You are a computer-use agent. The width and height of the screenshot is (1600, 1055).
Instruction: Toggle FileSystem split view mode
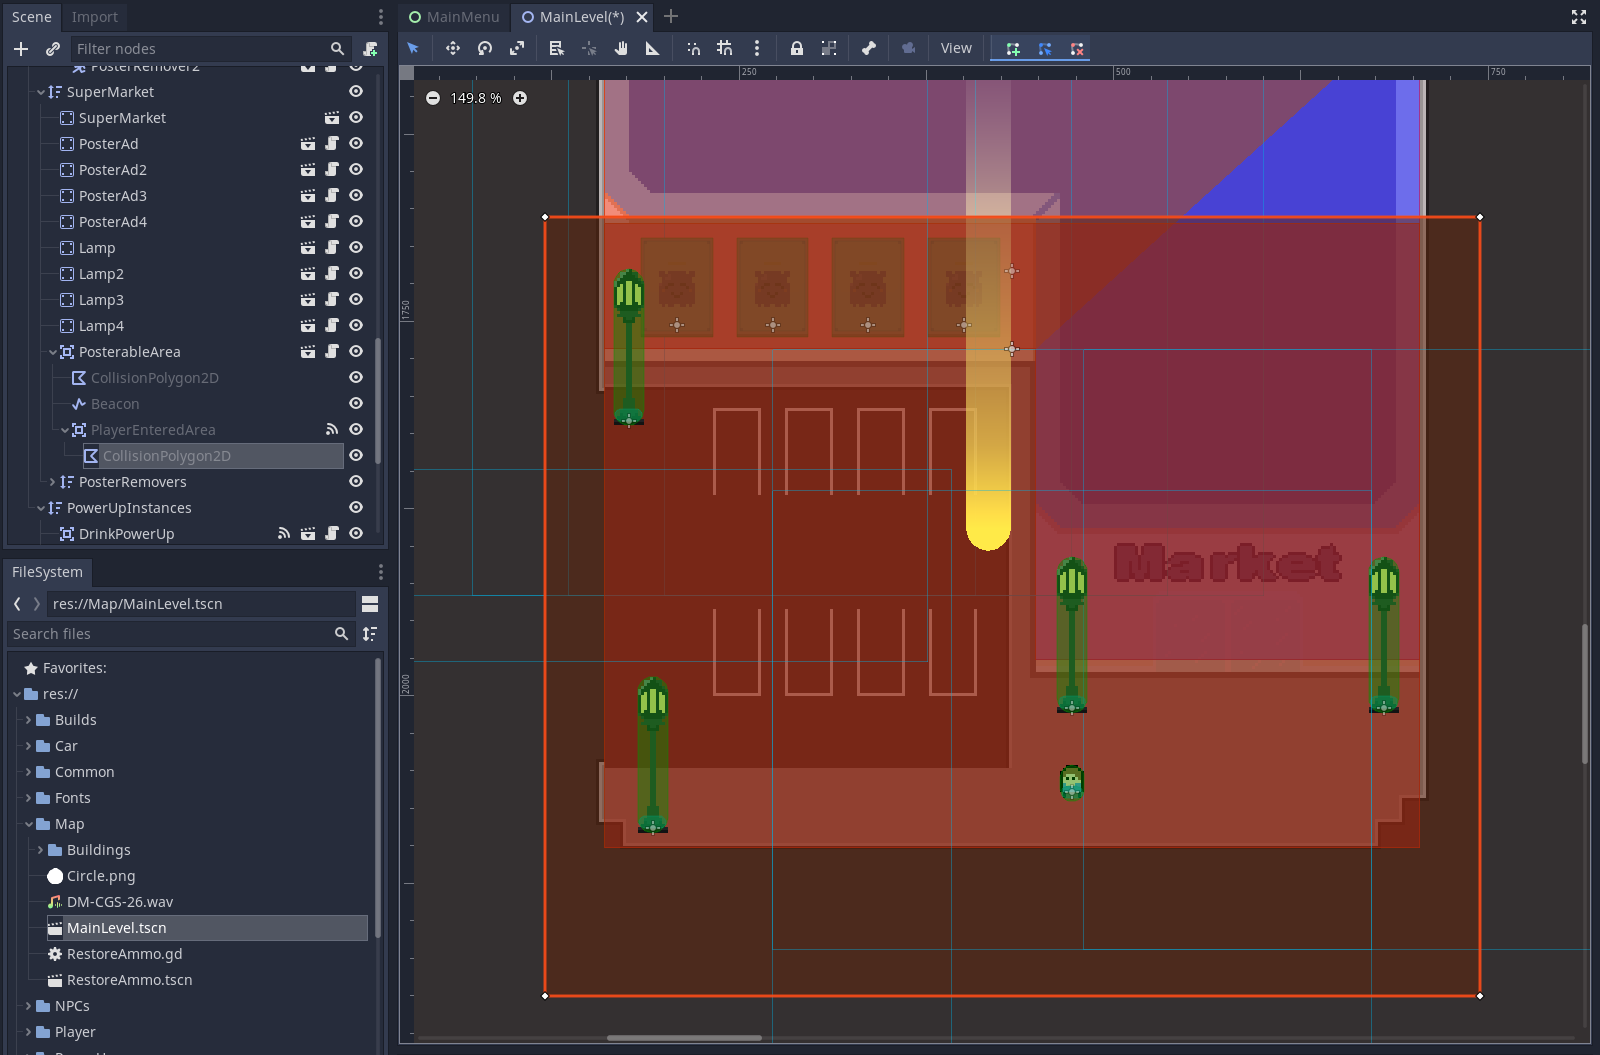(x=370, y=604)
